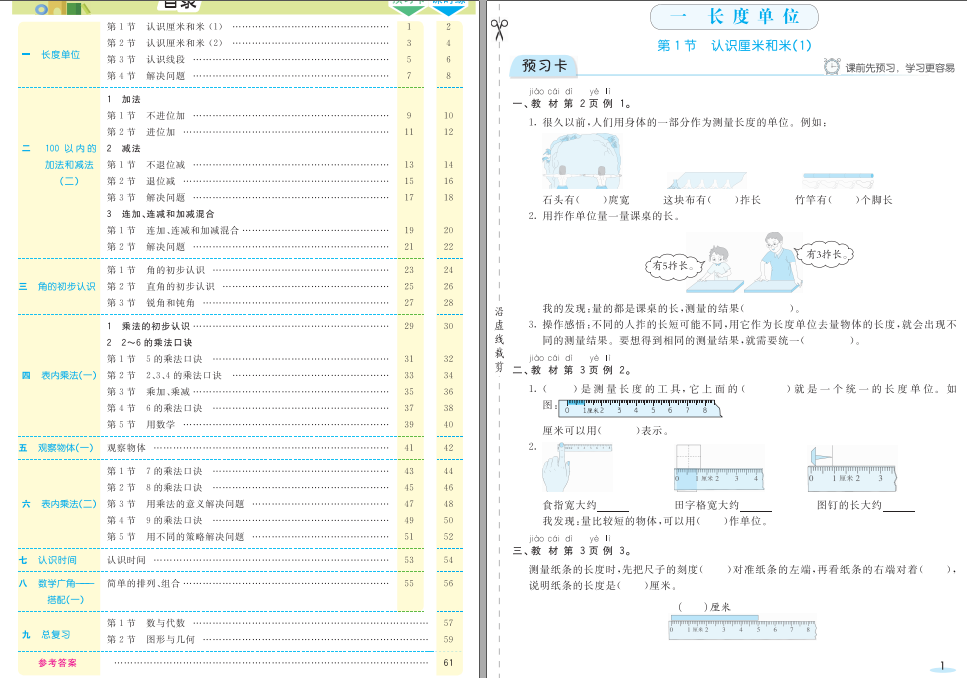
Task: Click the ruler picture above 田字格宽大约
Action: [720, 468]
